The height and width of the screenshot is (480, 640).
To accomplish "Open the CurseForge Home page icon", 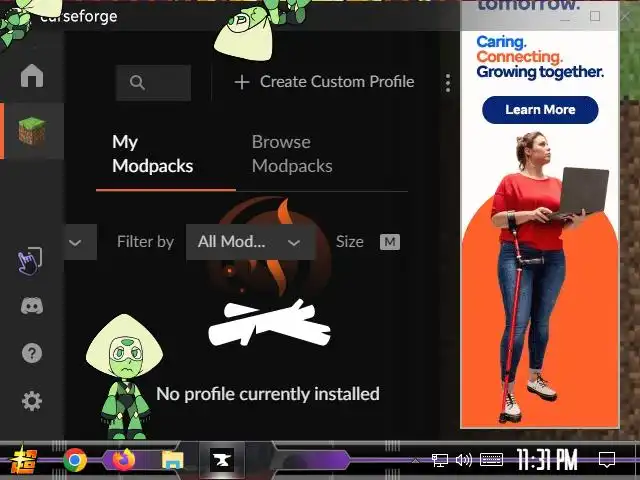I will click(32, 76).
